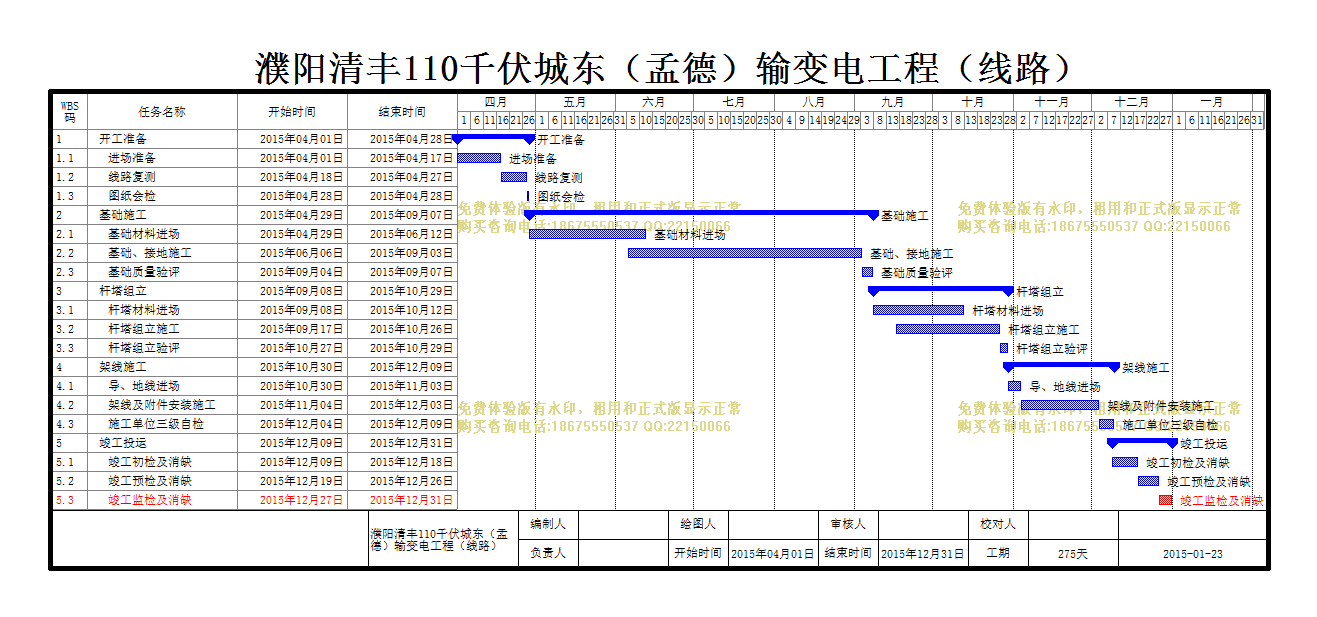Select task name cell 杆塔组立施工 in table
The height and width of the screenshot is (617, 1317).
point(162,329)
